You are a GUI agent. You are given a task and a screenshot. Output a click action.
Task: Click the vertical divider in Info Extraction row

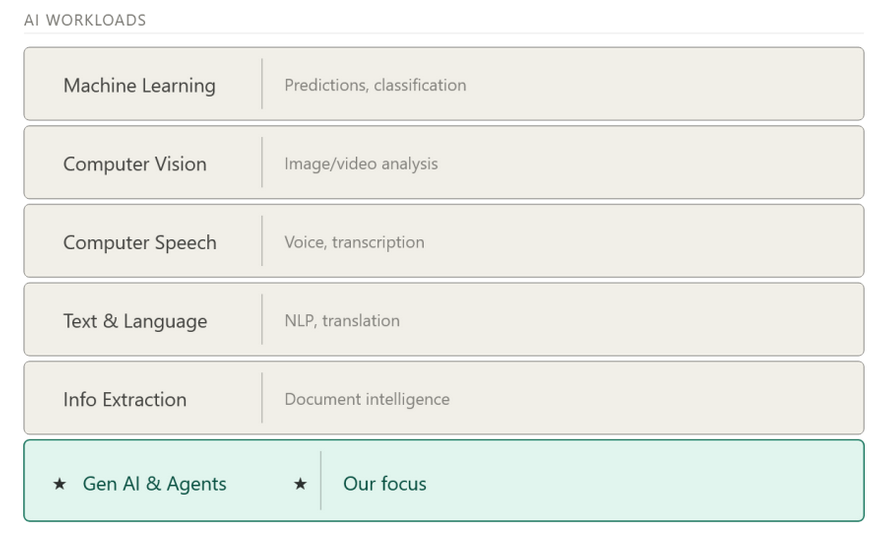point(262,398)
